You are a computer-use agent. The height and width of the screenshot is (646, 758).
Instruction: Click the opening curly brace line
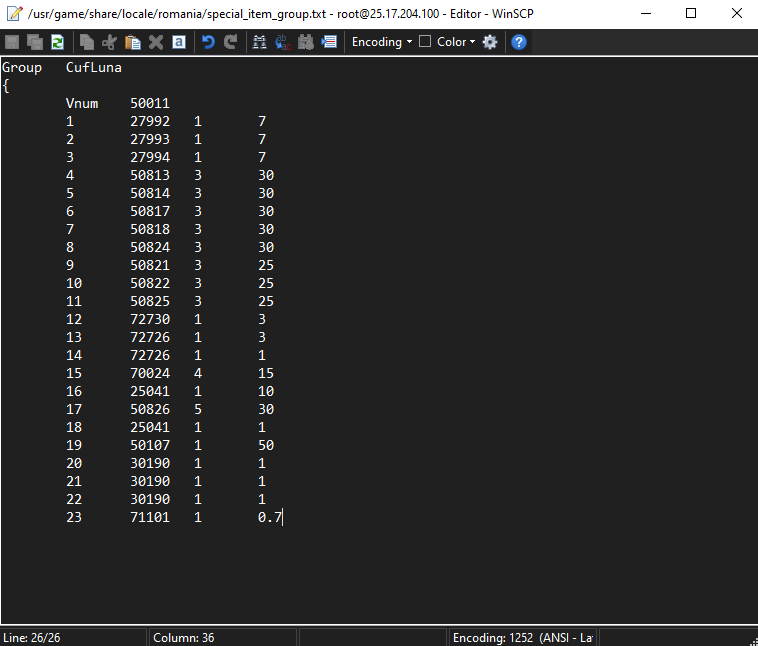(6, 86)
